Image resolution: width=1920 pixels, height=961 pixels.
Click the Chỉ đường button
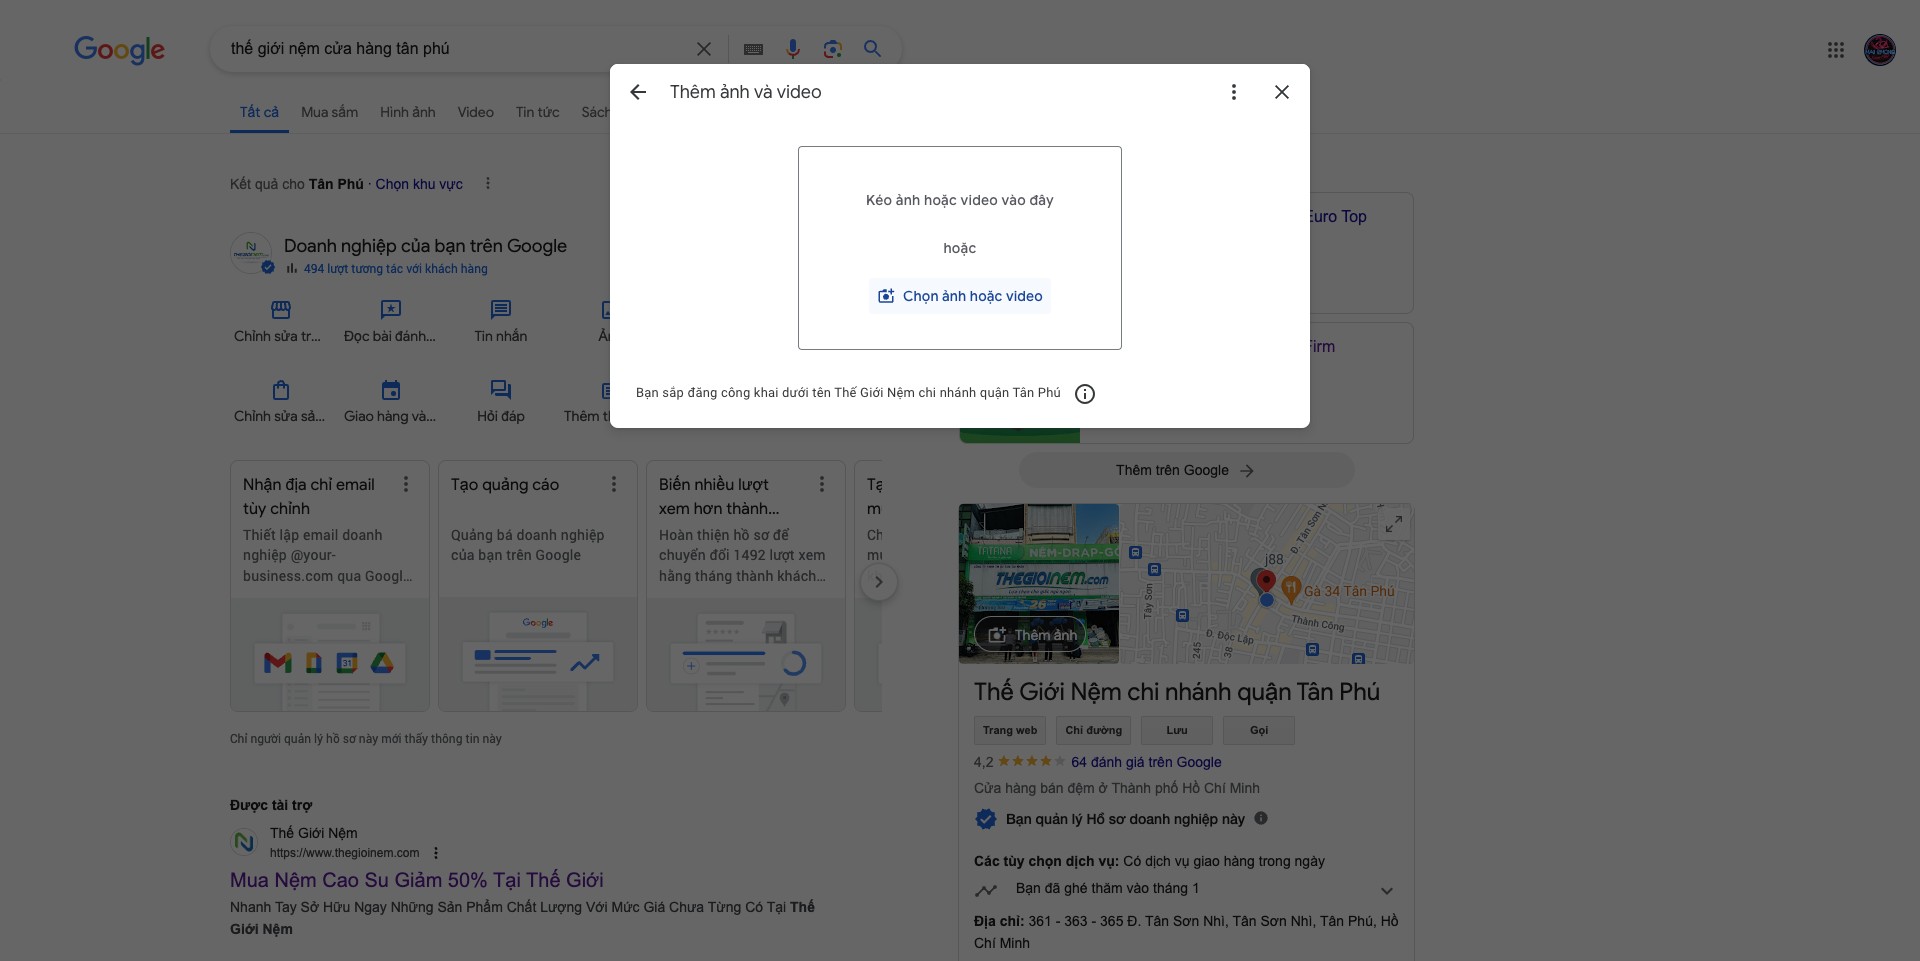1094,731
